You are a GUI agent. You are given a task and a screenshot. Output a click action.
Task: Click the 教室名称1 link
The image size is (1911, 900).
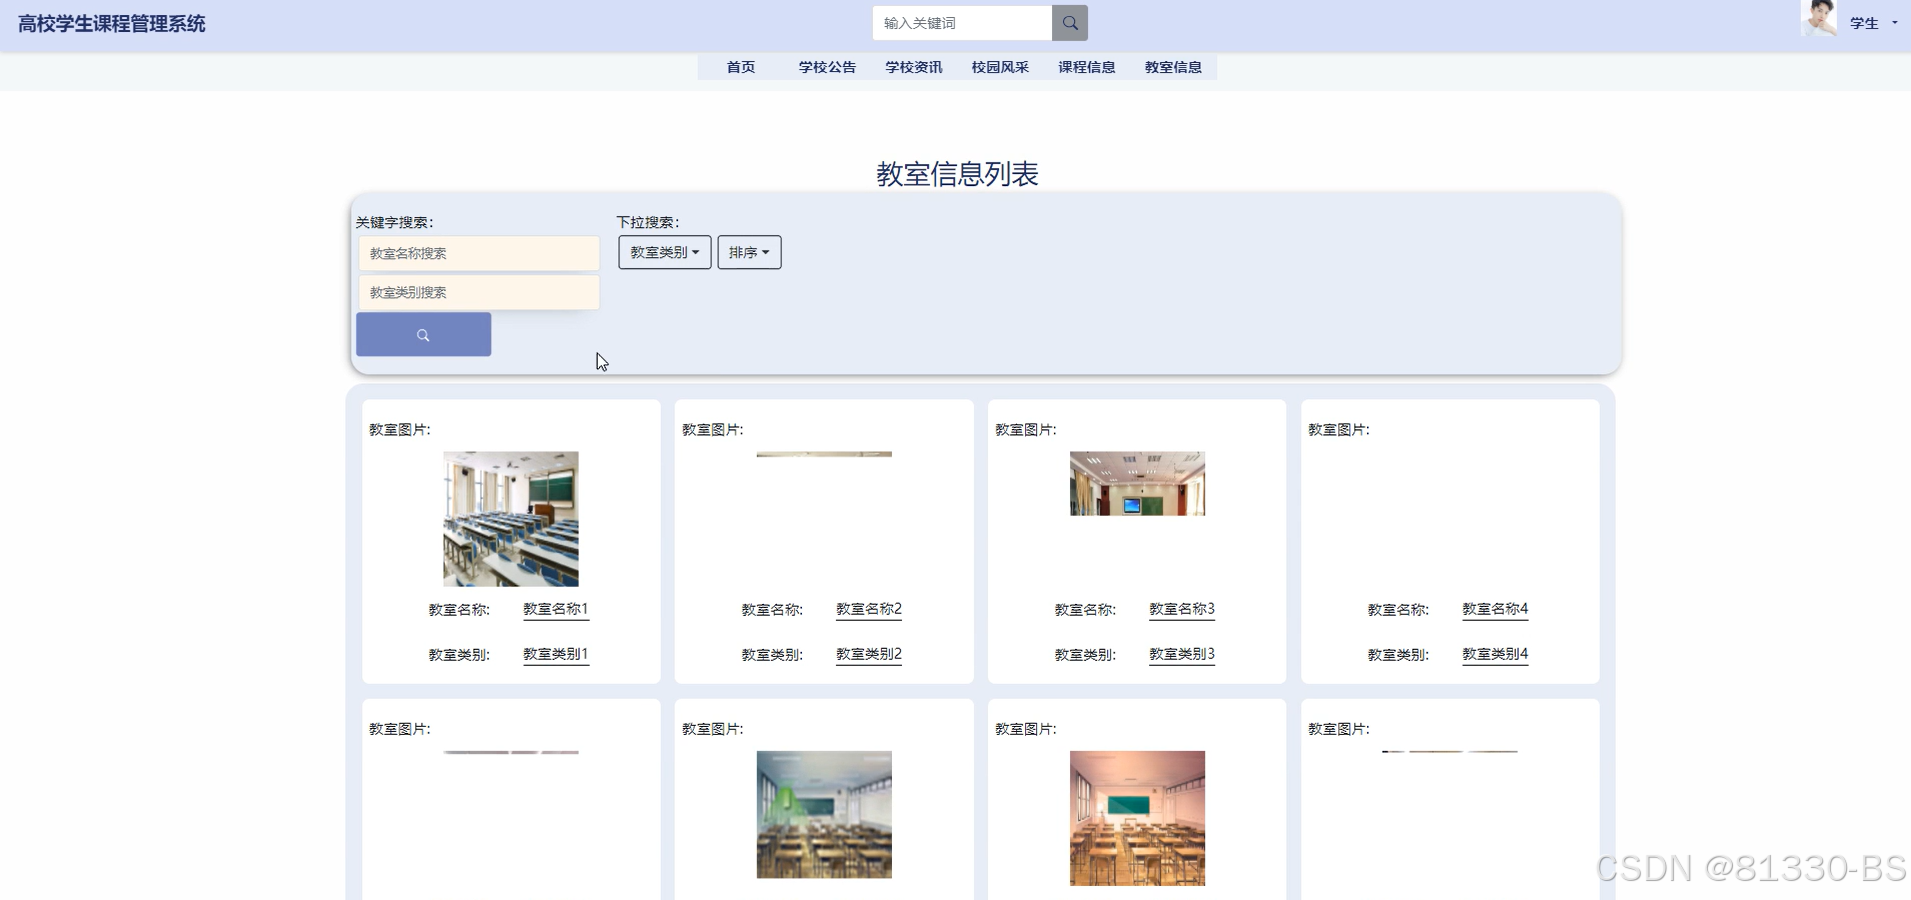click(556, 609)
